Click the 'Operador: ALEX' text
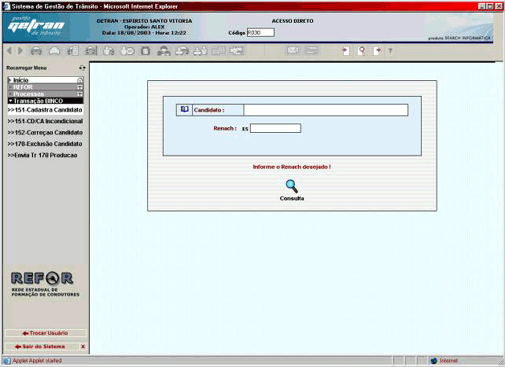The width and height of the screenshot is (505, 367). [x=144, y=27]
